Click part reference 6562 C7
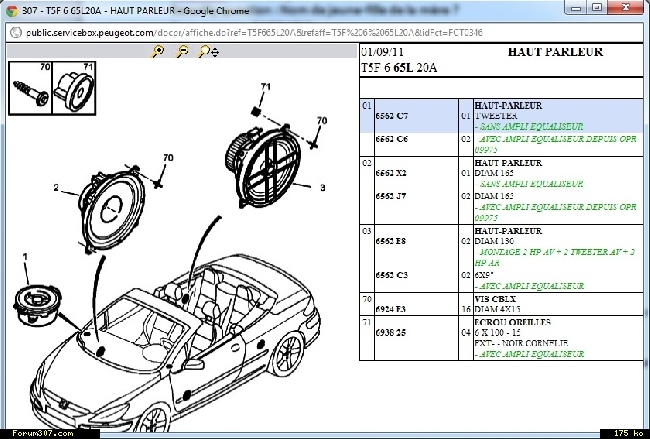 click(x=392, y=116)
